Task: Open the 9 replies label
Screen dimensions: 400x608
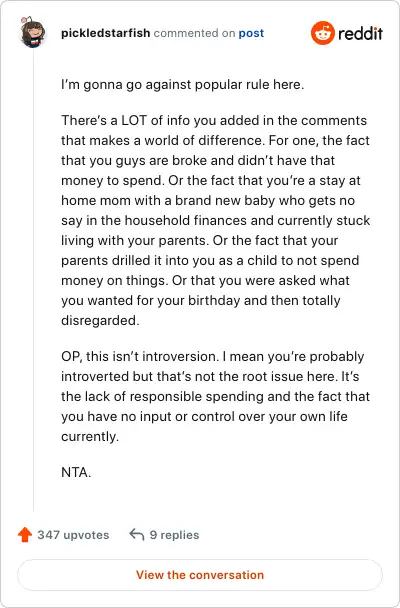Action: (174, 535)
